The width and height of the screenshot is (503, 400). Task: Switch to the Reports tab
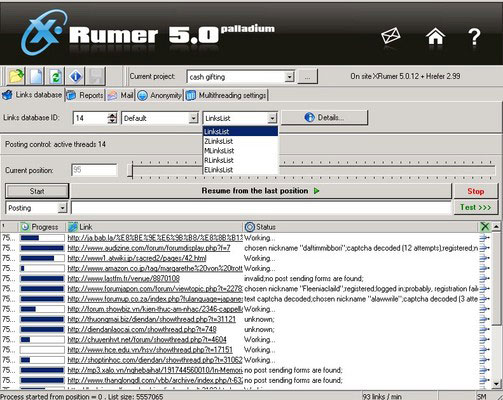(85, 95)
